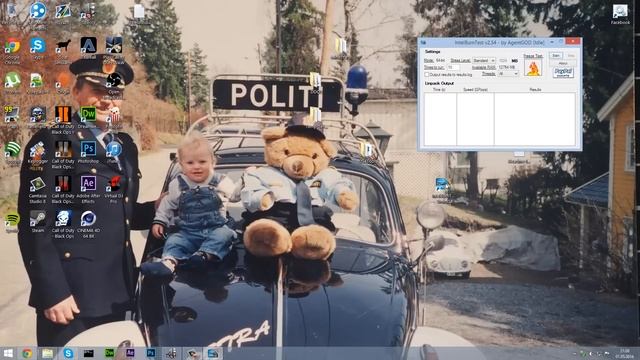Click the Times to run input field
Viewport: 640px width, 360px height.
453,67
